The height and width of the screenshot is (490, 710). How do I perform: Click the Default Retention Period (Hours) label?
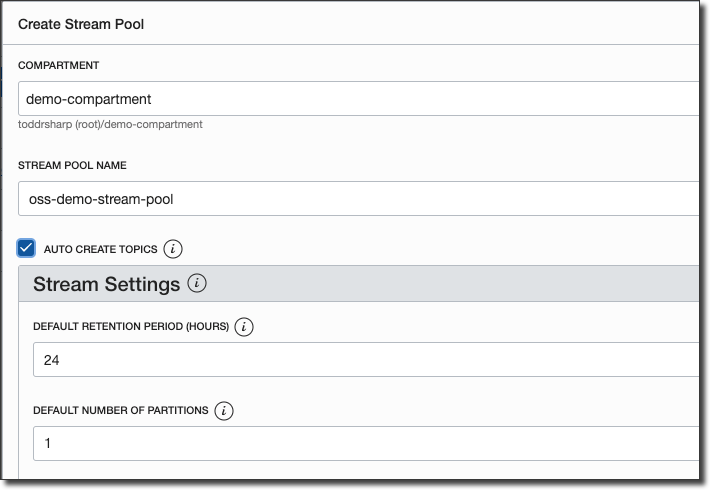click(131, 327)
